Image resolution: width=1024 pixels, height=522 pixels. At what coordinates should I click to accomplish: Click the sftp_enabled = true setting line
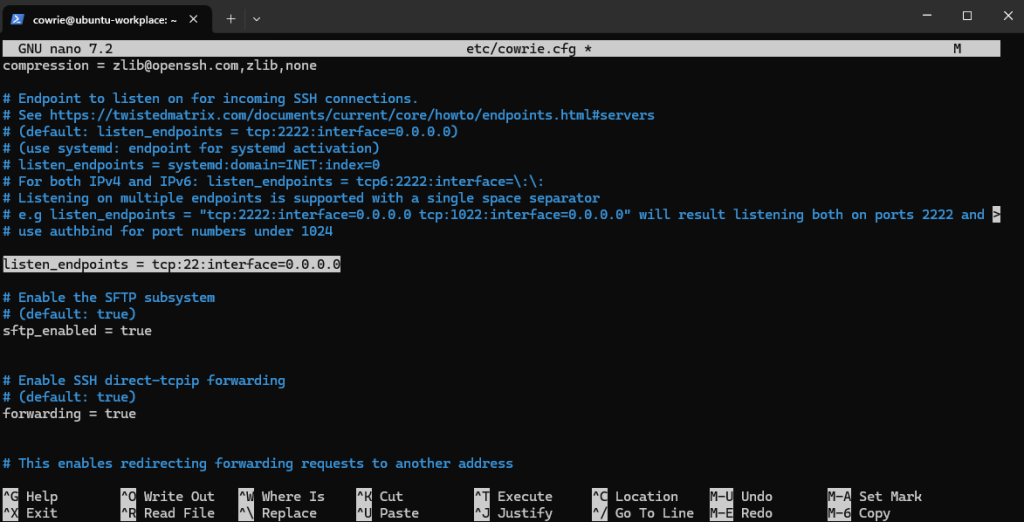click(77, 330)
